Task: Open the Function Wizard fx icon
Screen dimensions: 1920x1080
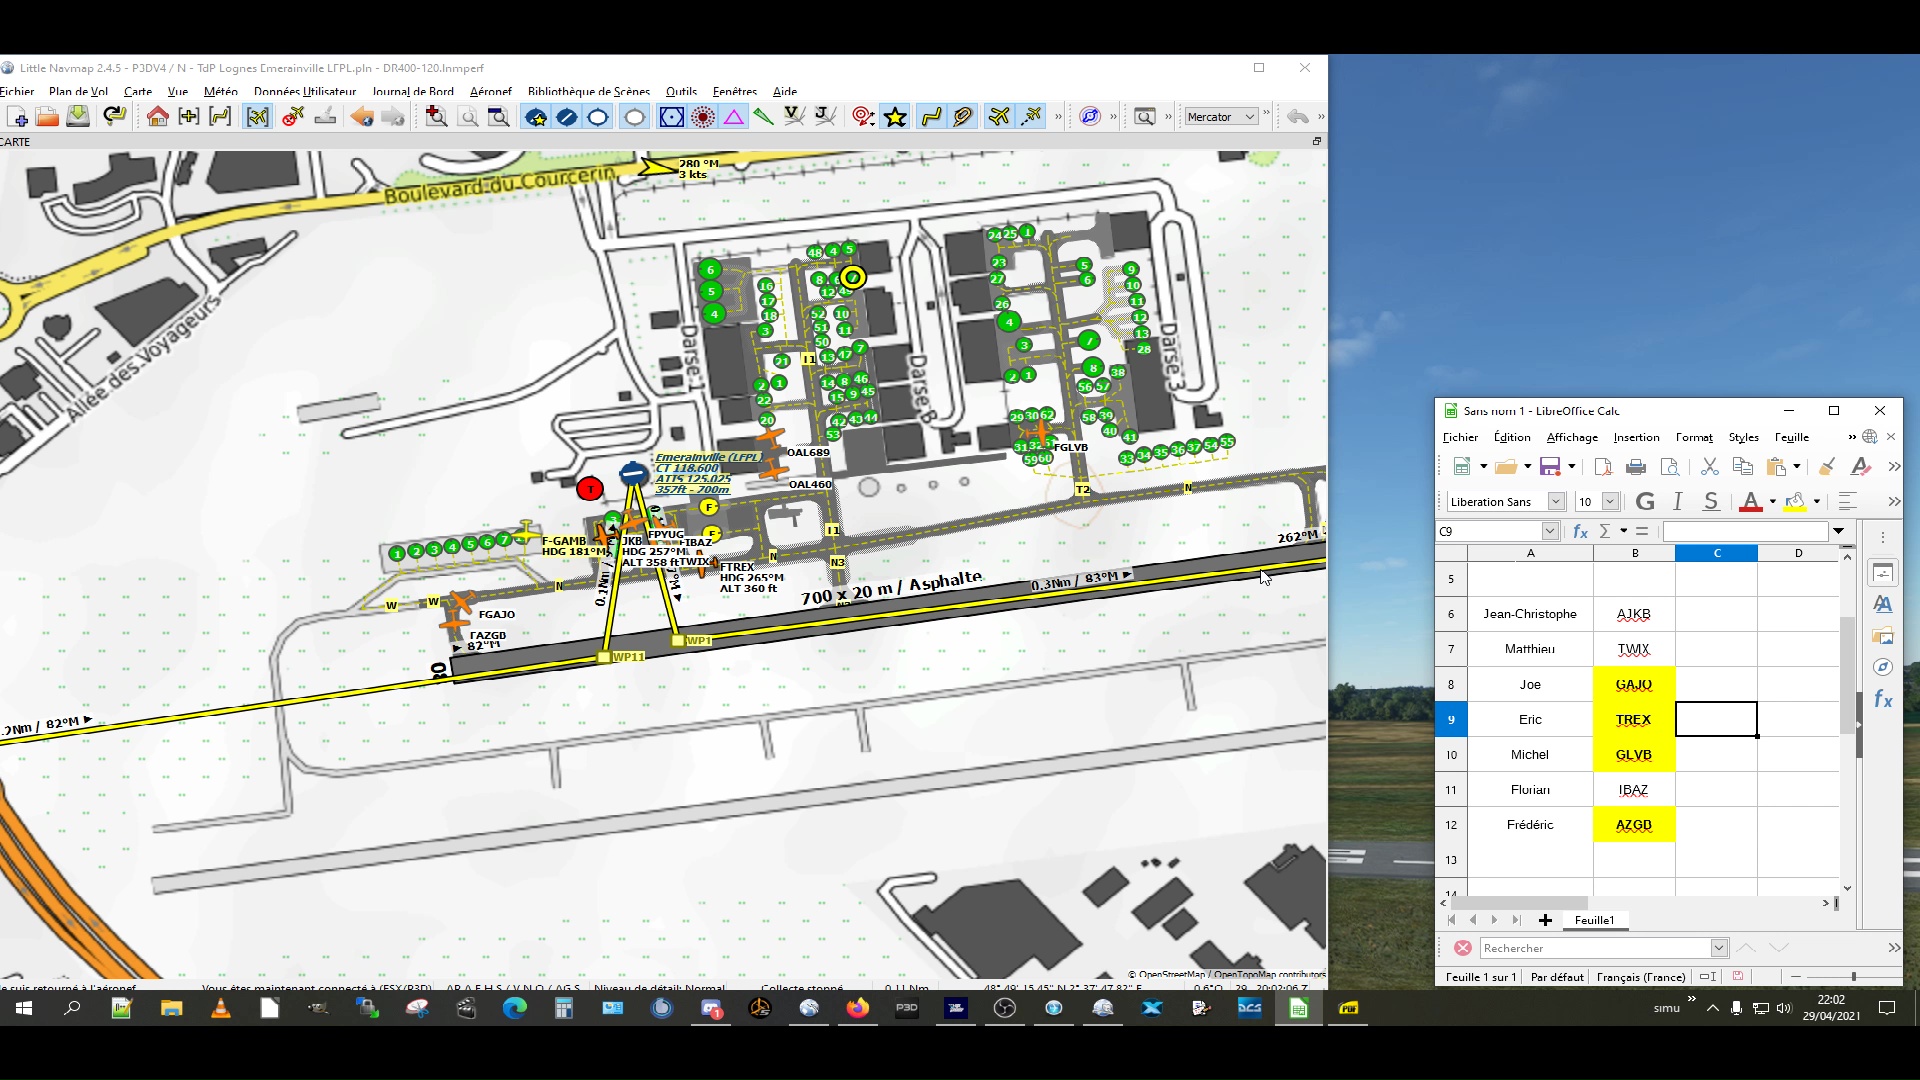Action: click(1580, 532)
